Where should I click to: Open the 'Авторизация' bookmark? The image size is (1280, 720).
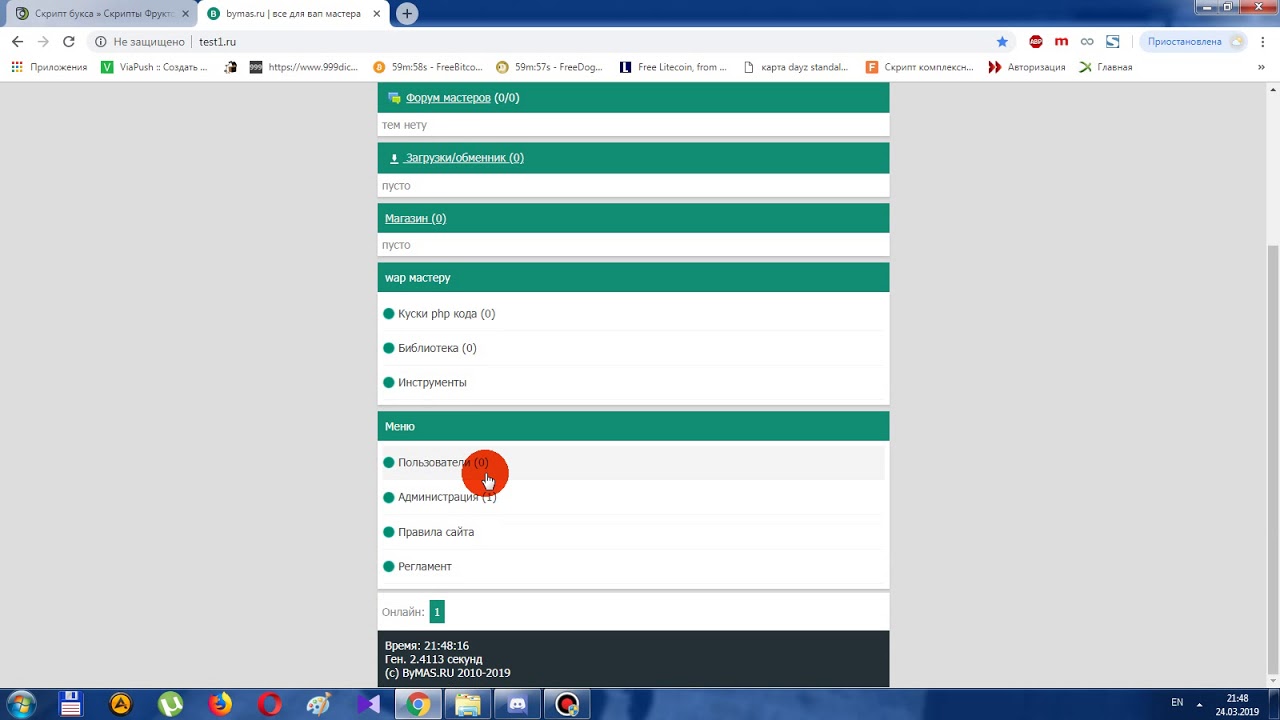[1026, 67]
